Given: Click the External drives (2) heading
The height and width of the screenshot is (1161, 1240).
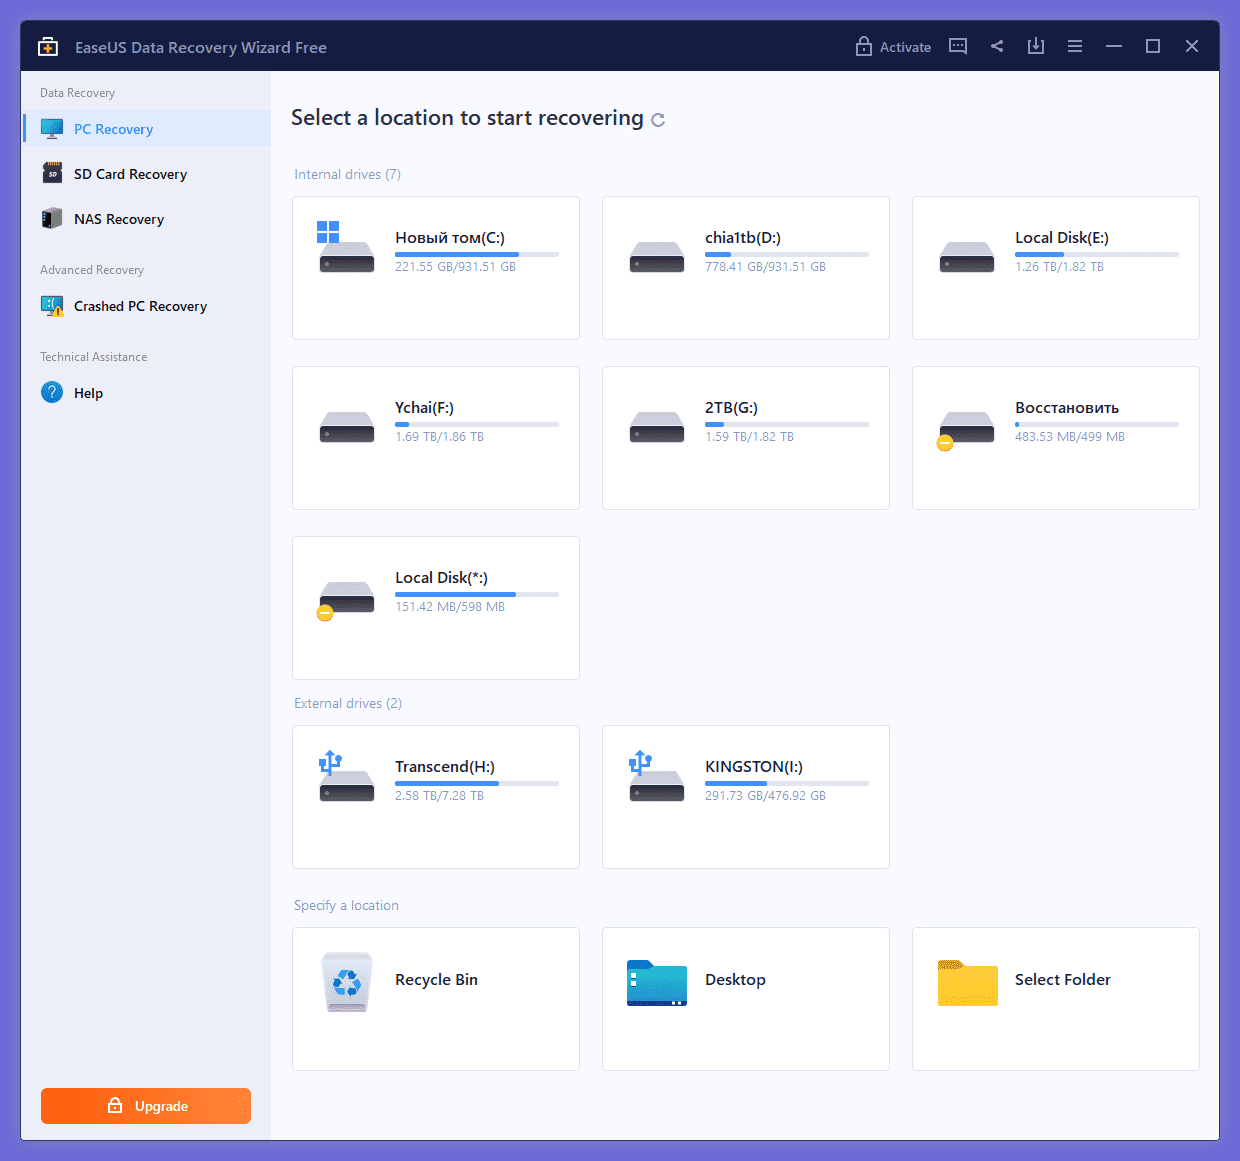Looking at the screenshot, I should pyautogui.click(x=348, y=703).
